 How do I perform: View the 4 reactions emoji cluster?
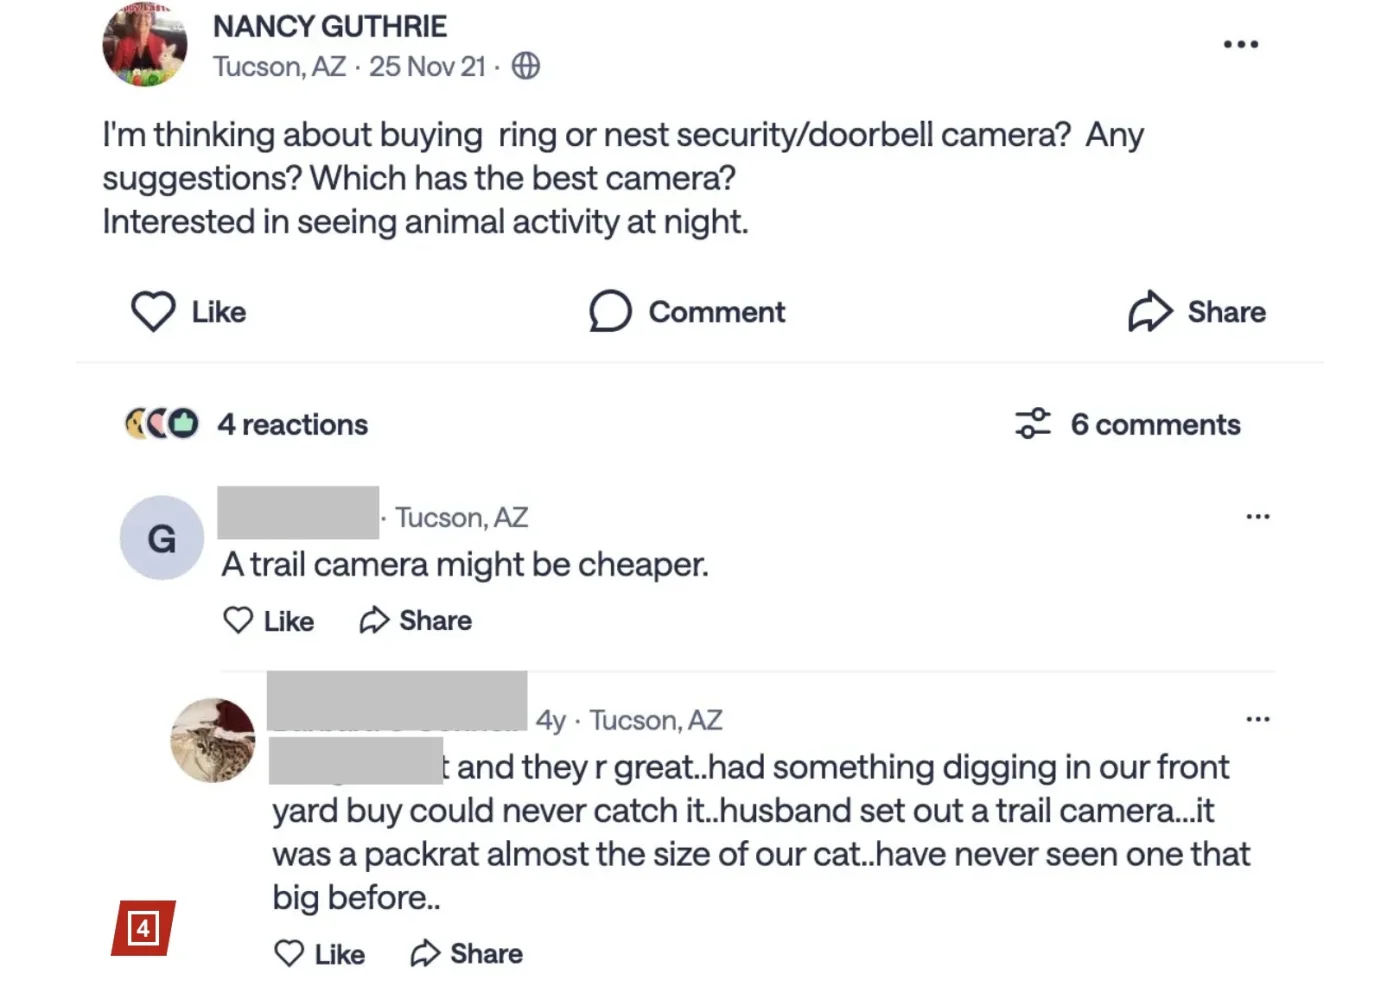tap(161, 424)
